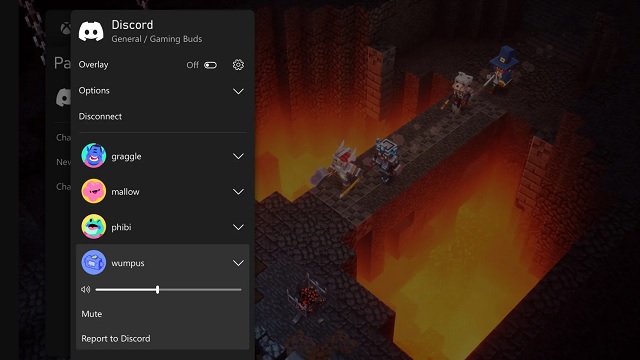This screenshot has width=640, height=360.
Task: Click graggle's avatar icon
Action: (x=94, y=156)
